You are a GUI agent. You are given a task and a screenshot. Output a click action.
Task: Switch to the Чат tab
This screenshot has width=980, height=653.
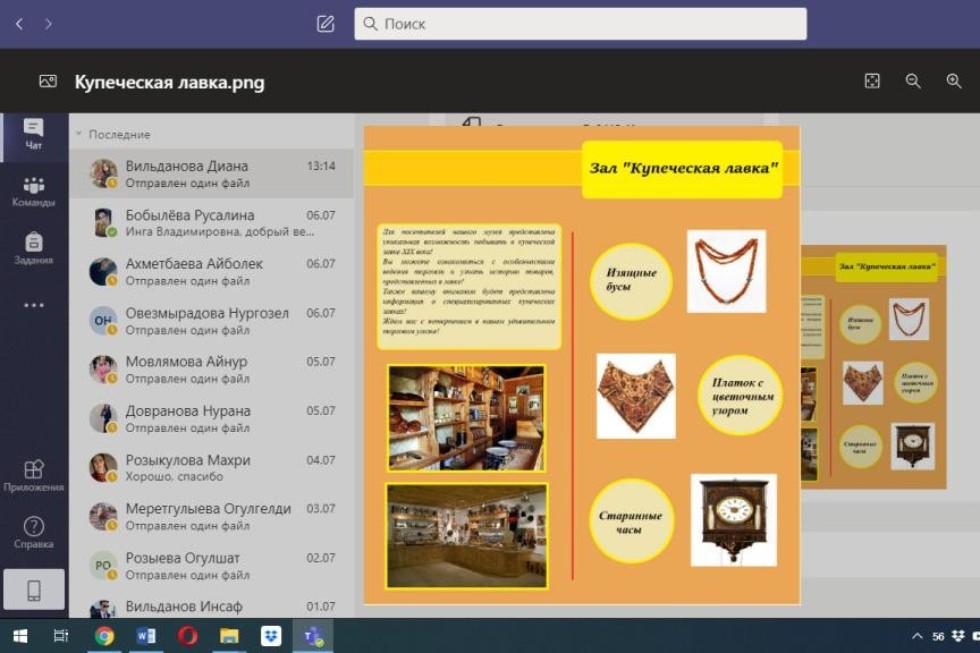[34, 135]
